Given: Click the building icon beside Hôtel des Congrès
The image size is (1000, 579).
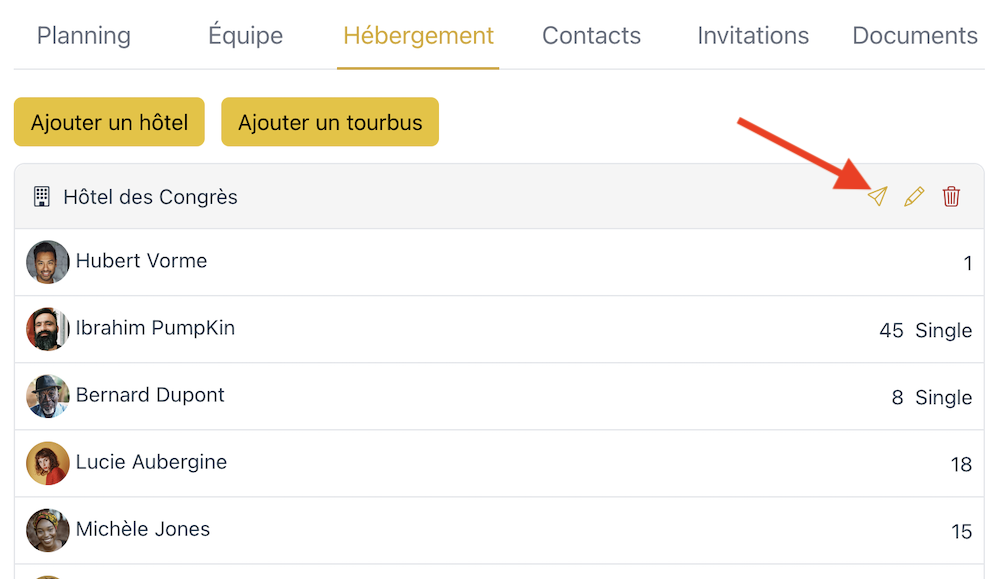Looking at the screenshot, I should 41,196.
